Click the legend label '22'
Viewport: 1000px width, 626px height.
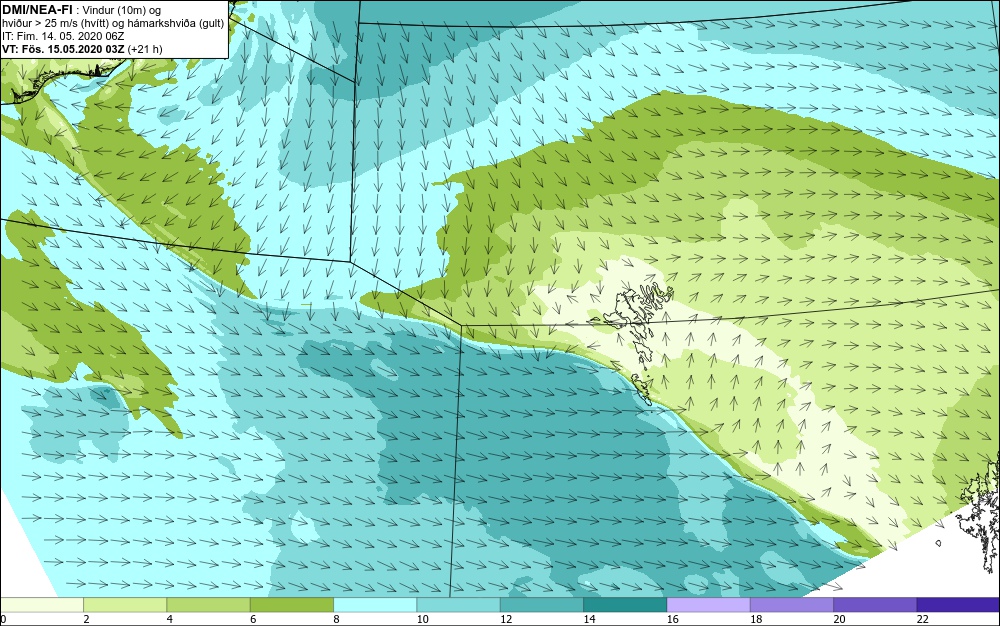tap(923, 619)
